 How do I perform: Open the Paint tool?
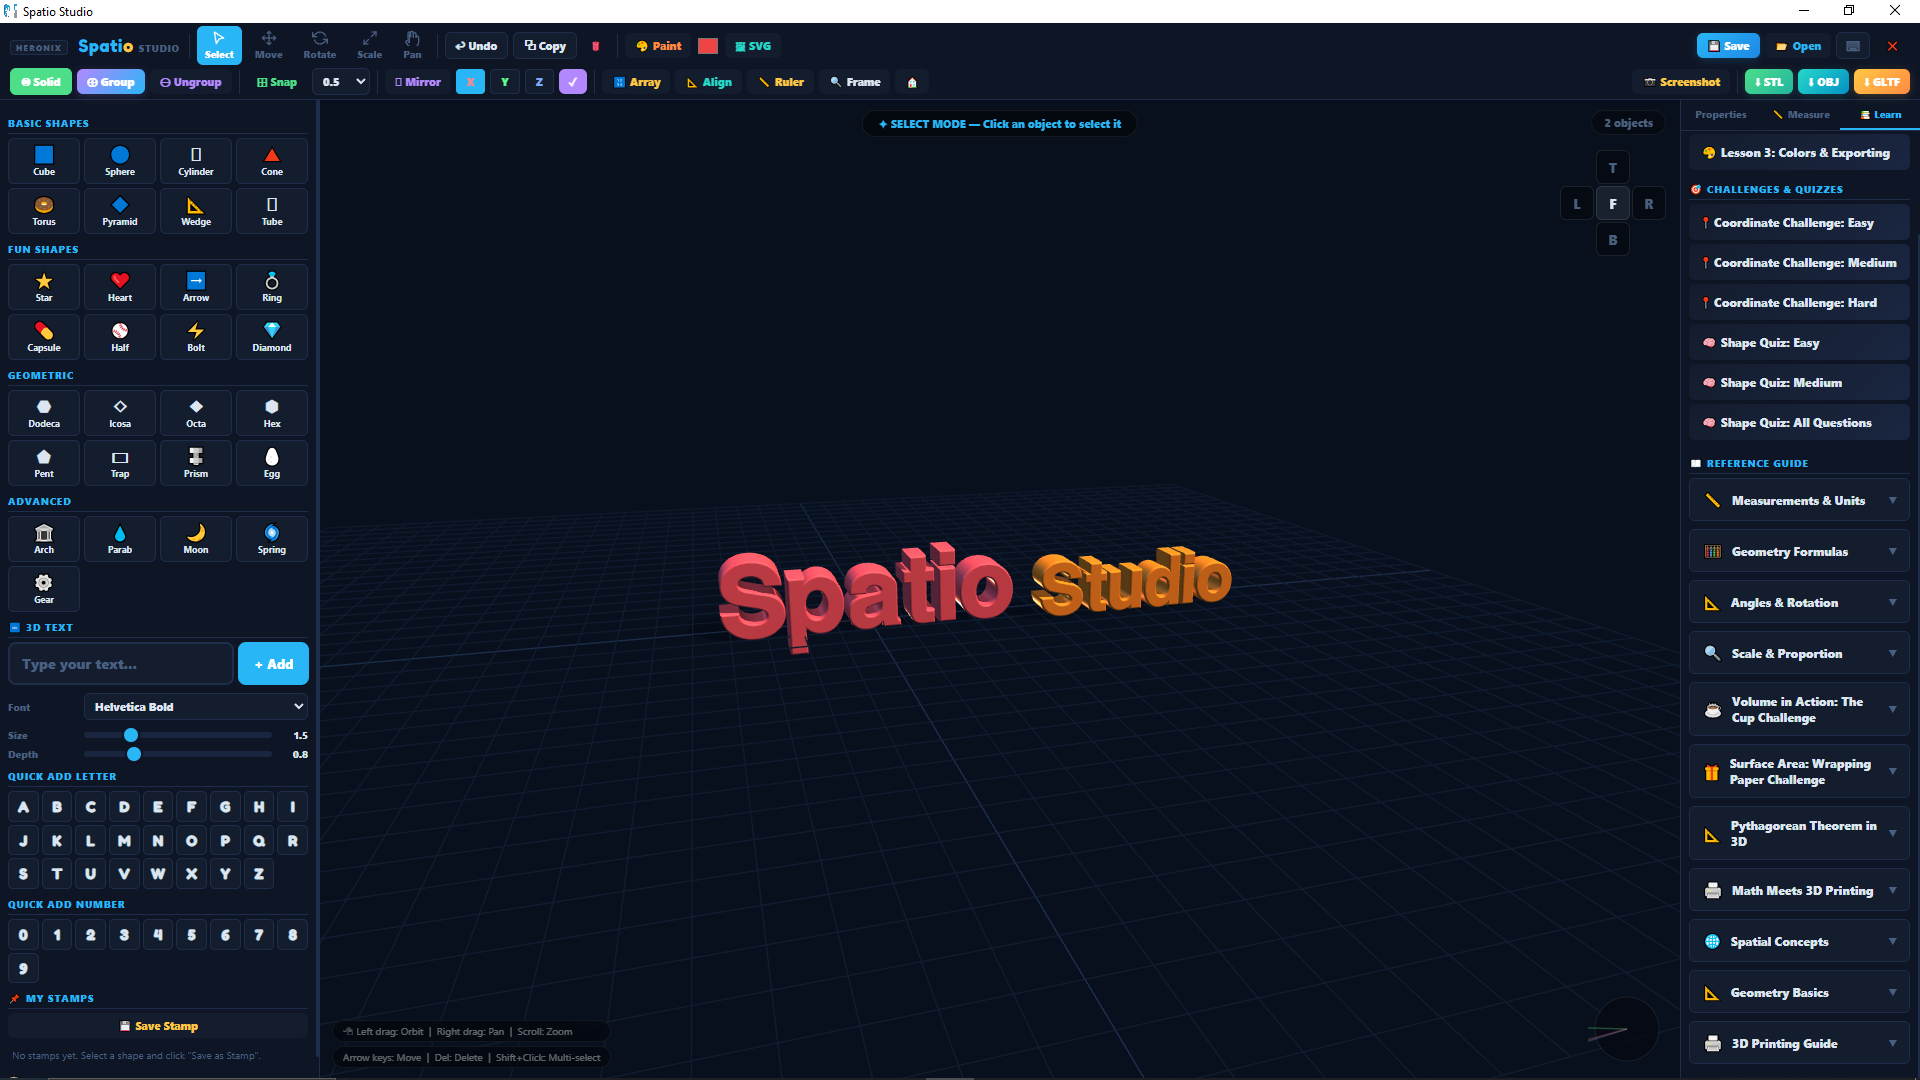[657, 46]
